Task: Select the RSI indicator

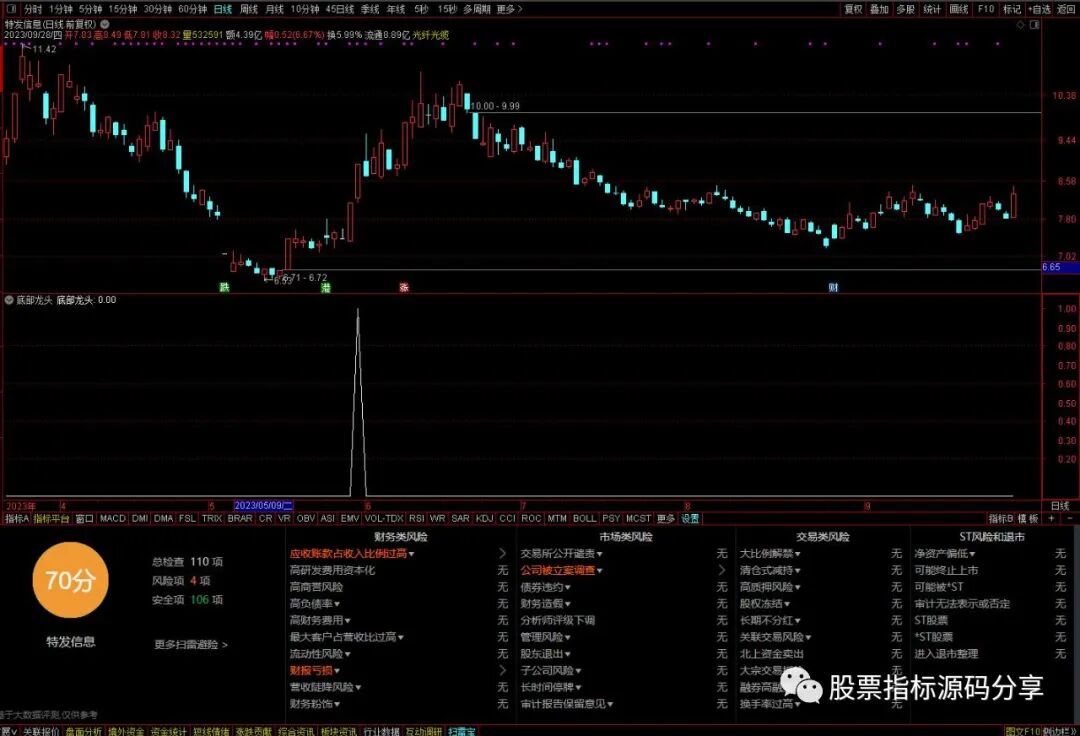Action: [x=416, y=518]
